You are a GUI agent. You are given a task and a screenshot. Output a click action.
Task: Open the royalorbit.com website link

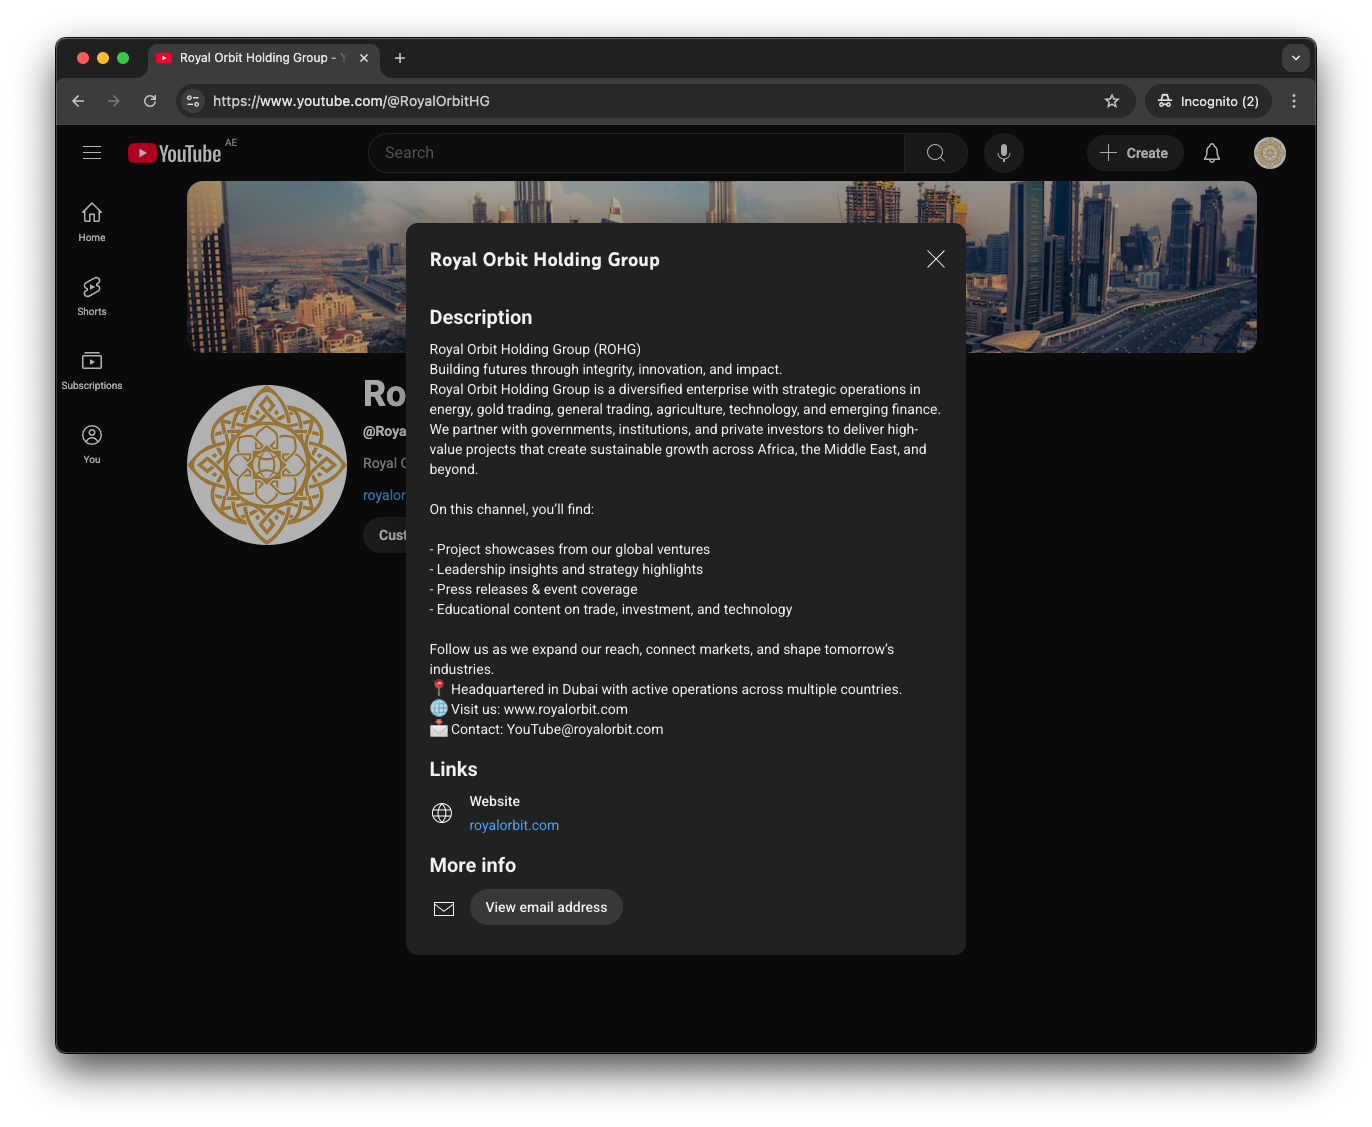[x=514, y=825]
